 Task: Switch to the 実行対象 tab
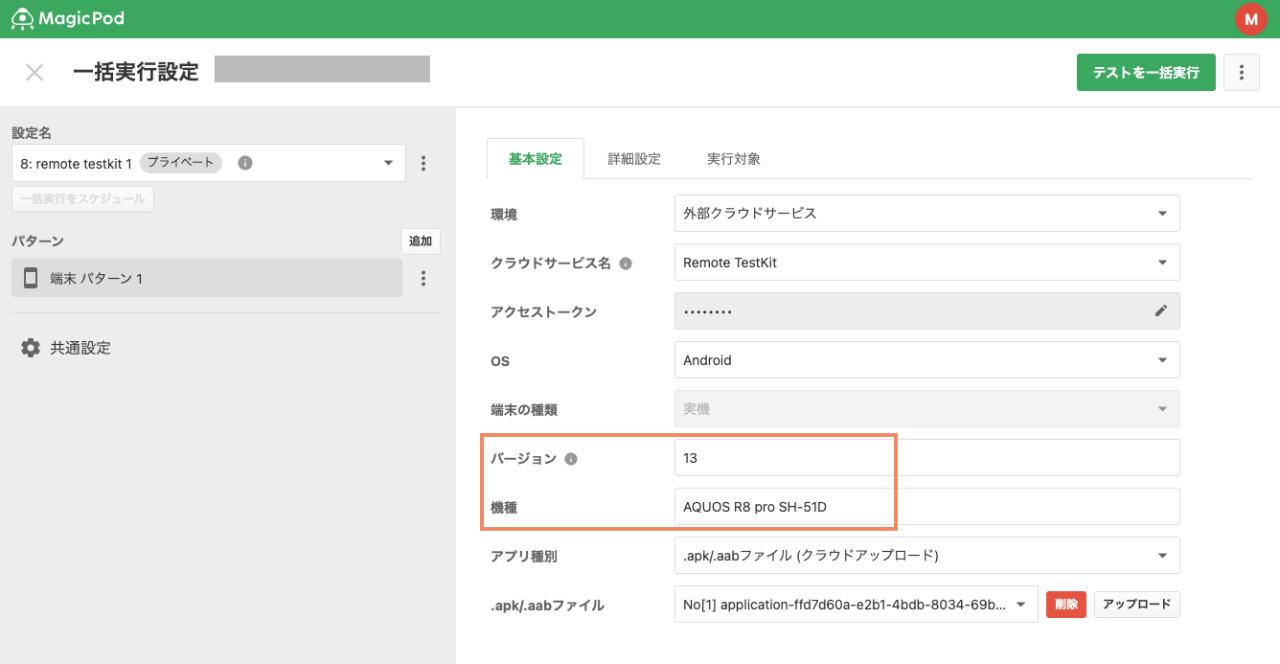[736, 157]
